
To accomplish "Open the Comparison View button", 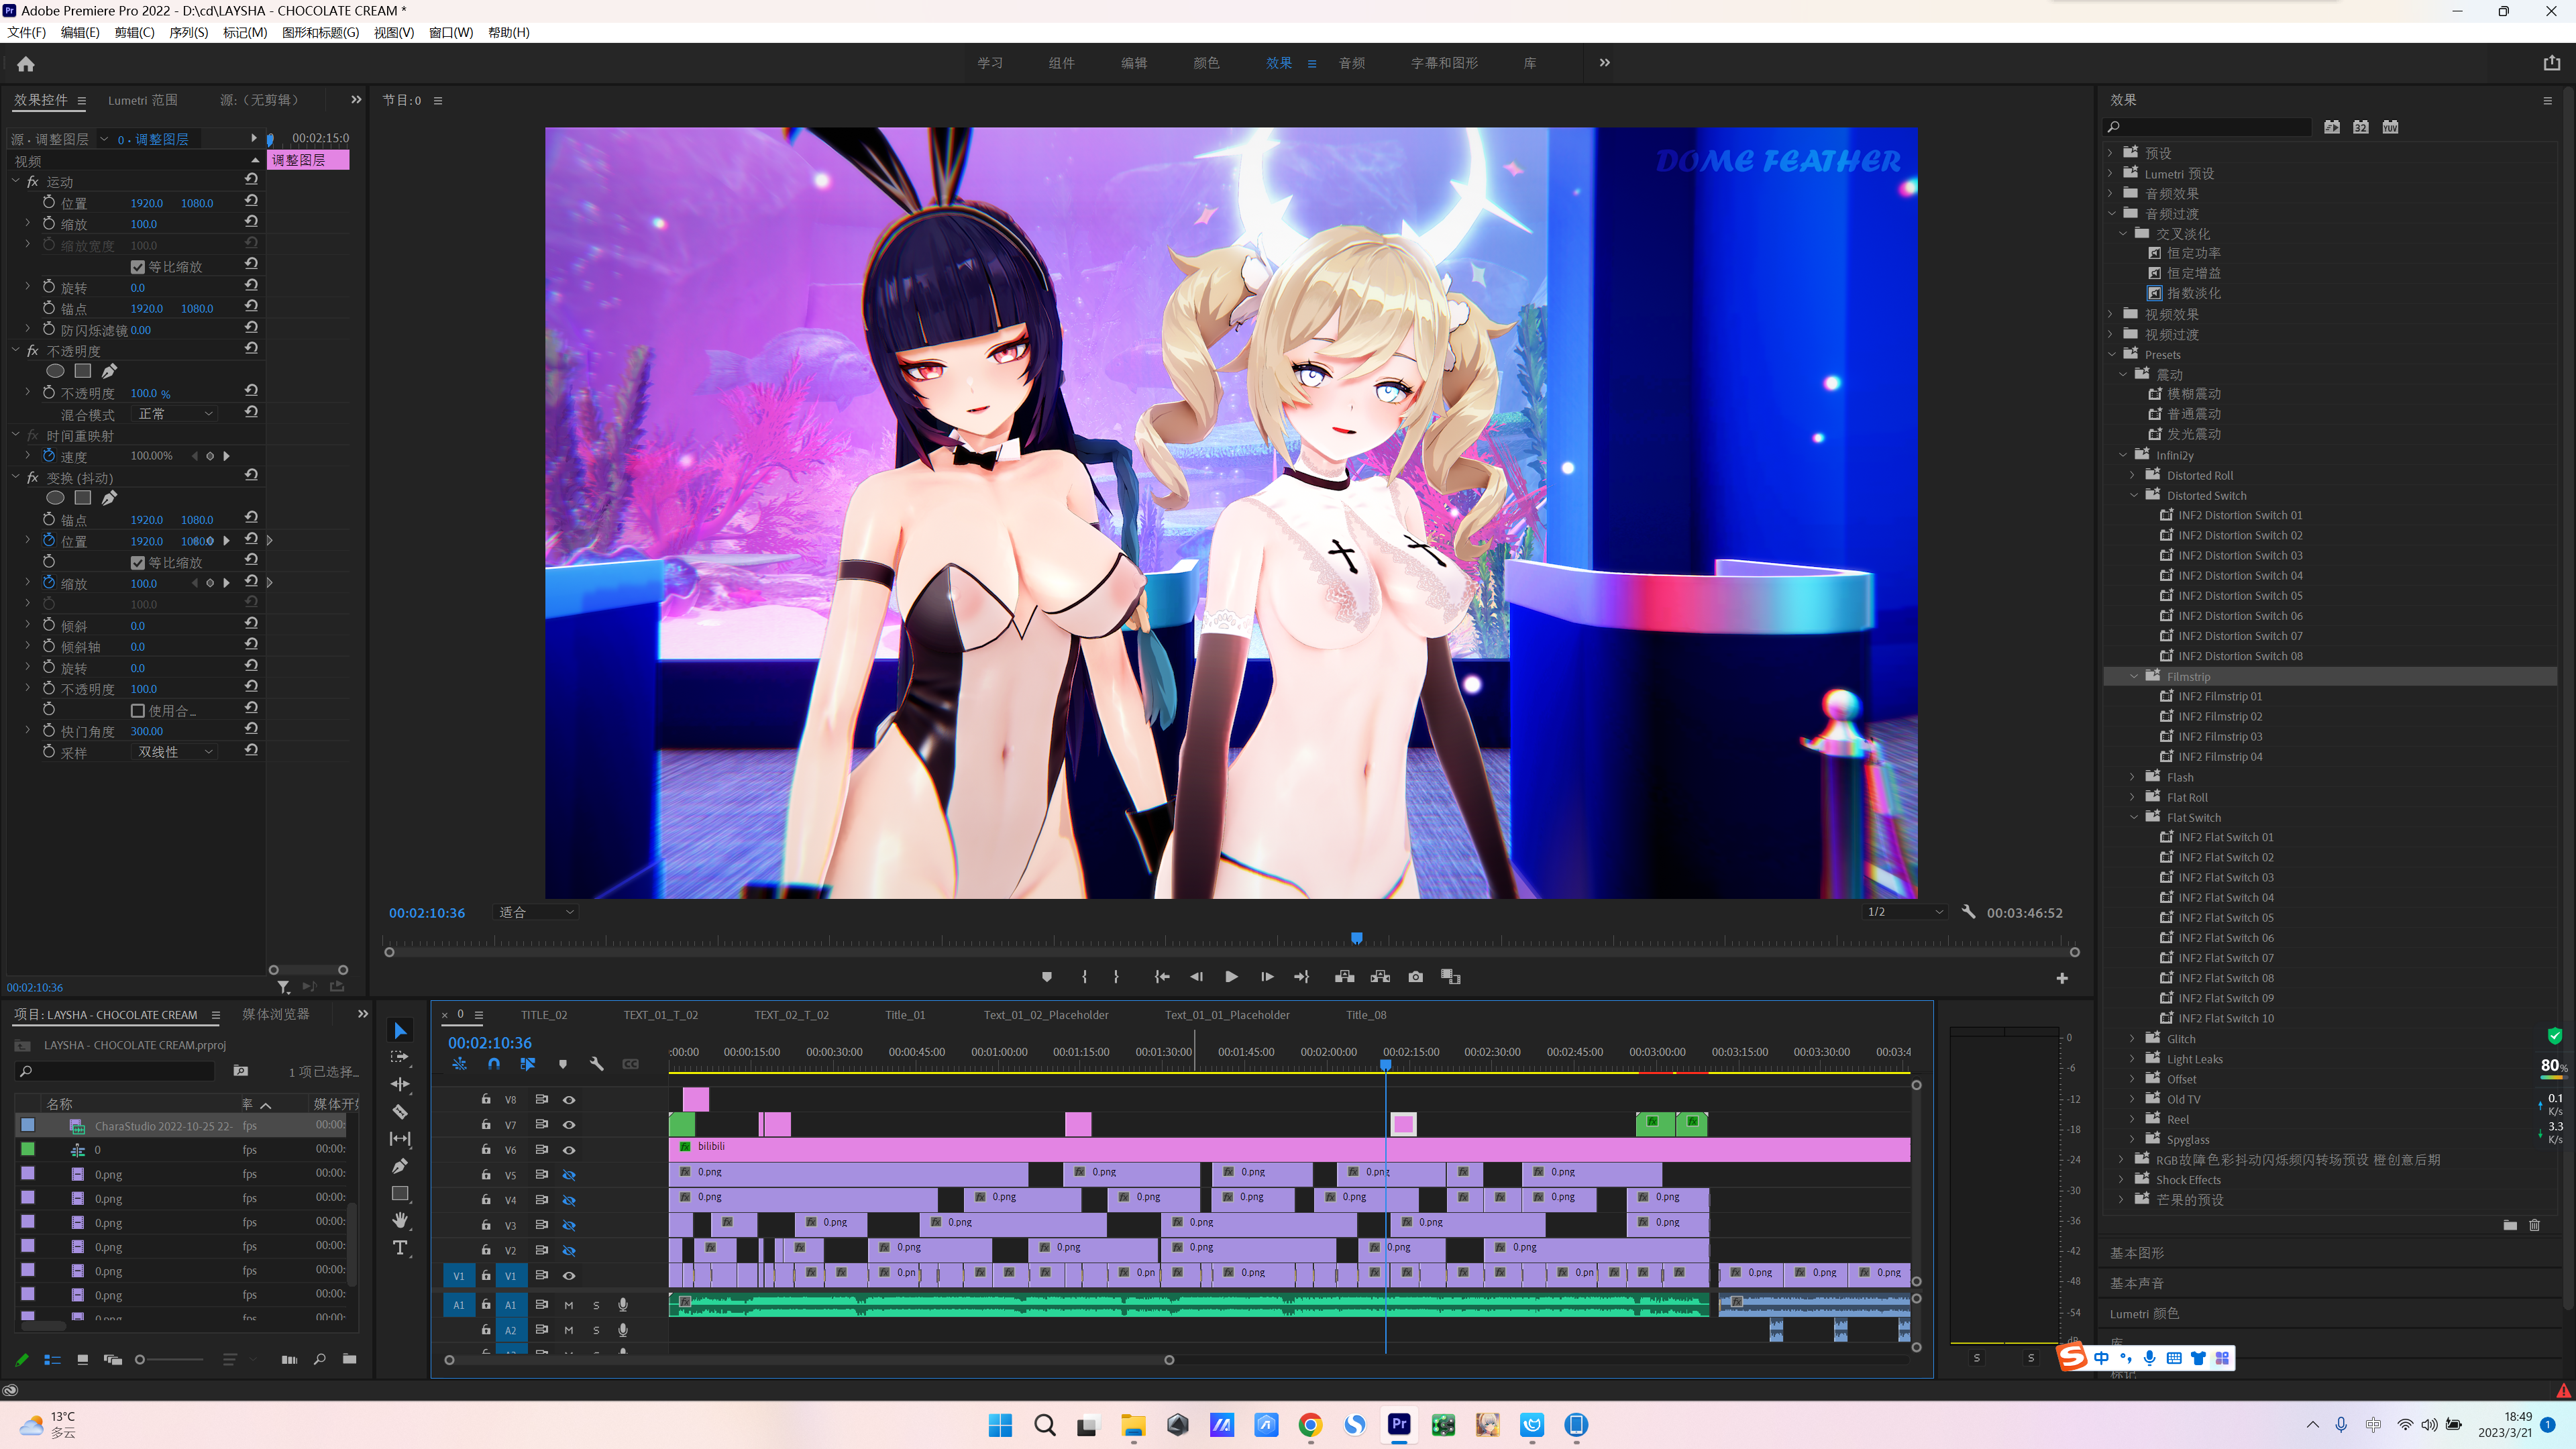I will pyautogui.click(x=1451, y=977).
